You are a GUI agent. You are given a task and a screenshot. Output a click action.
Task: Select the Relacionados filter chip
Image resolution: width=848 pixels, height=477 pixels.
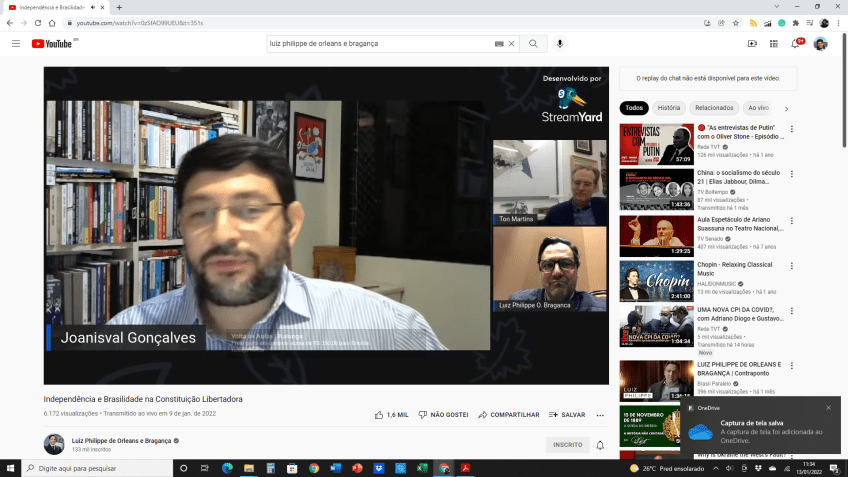click(714, 108)
